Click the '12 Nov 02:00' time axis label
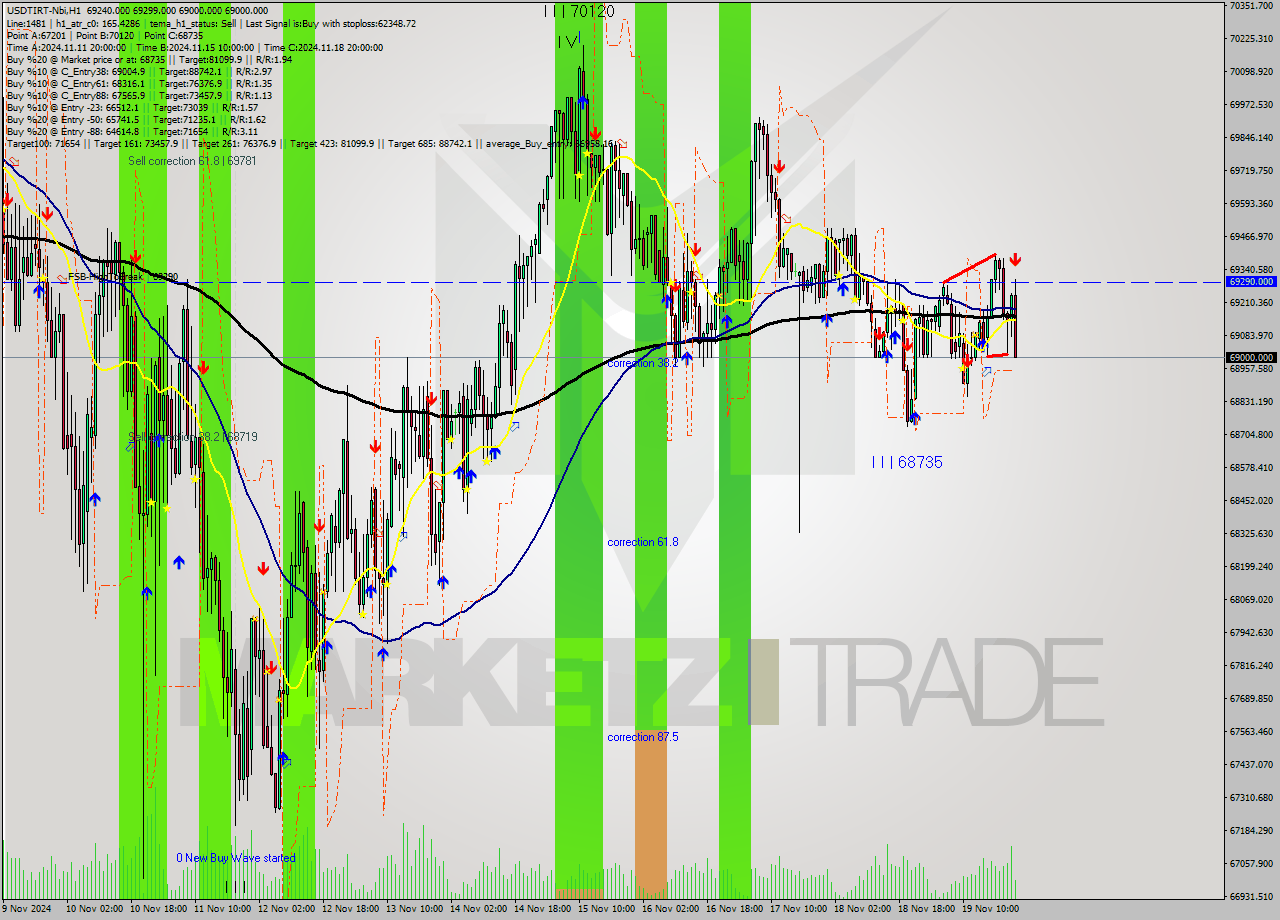The height and width of the screenshot is (920, 1280). coord(286,909)
